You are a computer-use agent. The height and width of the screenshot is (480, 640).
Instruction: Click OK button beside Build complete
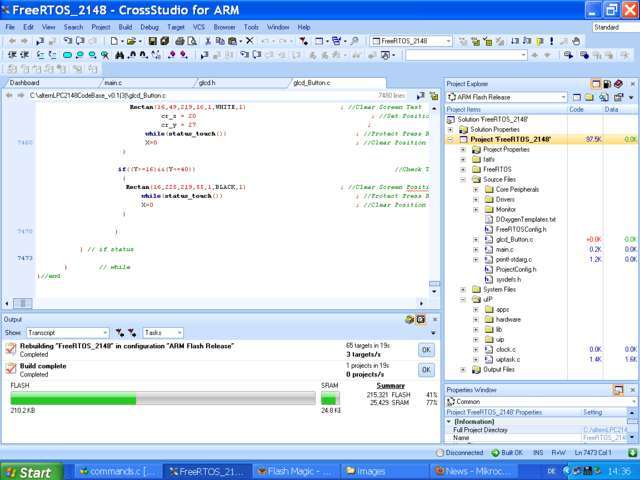click(x=425, y=370)
